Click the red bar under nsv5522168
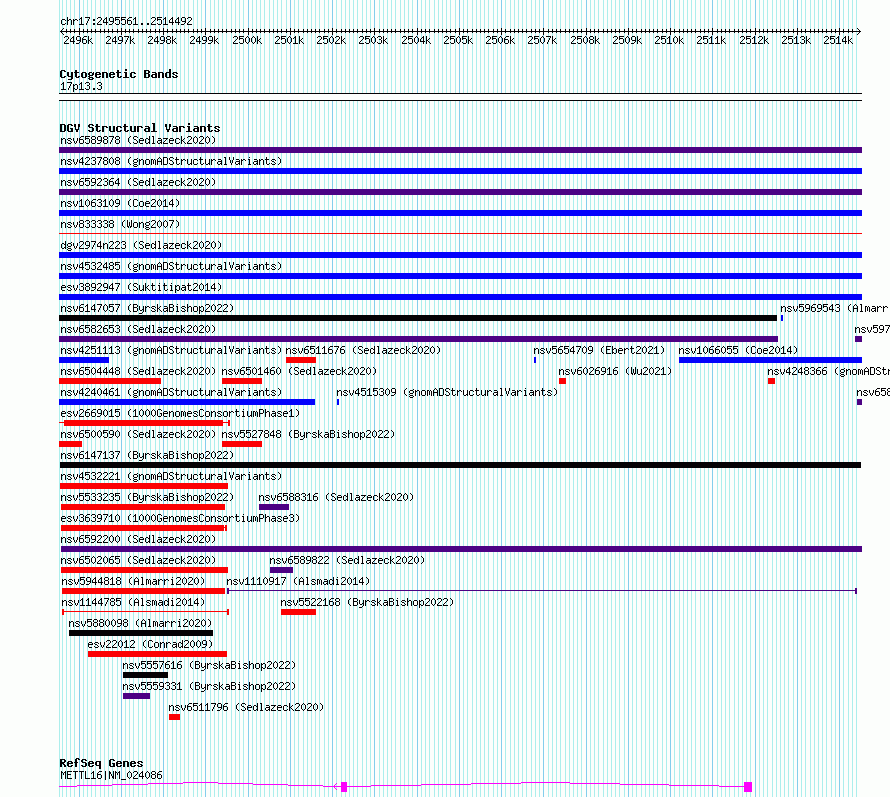This screenshot has width=890, height=797. click(298, 612)
